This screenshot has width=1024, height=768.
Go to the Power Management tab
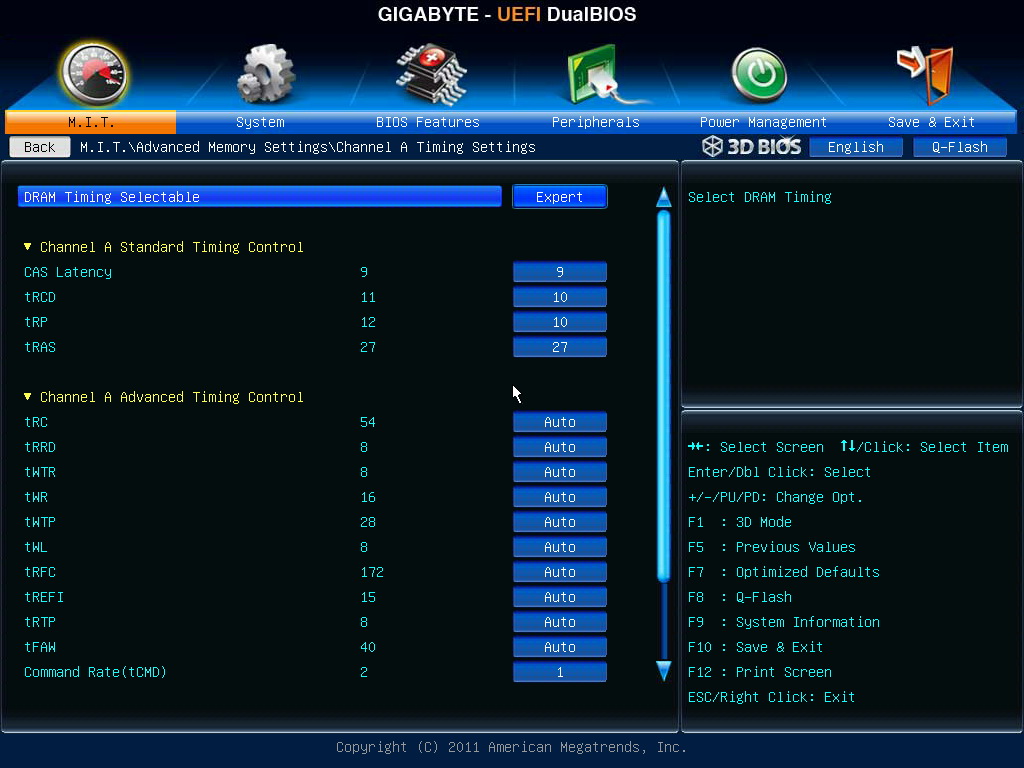click(763, 122)
